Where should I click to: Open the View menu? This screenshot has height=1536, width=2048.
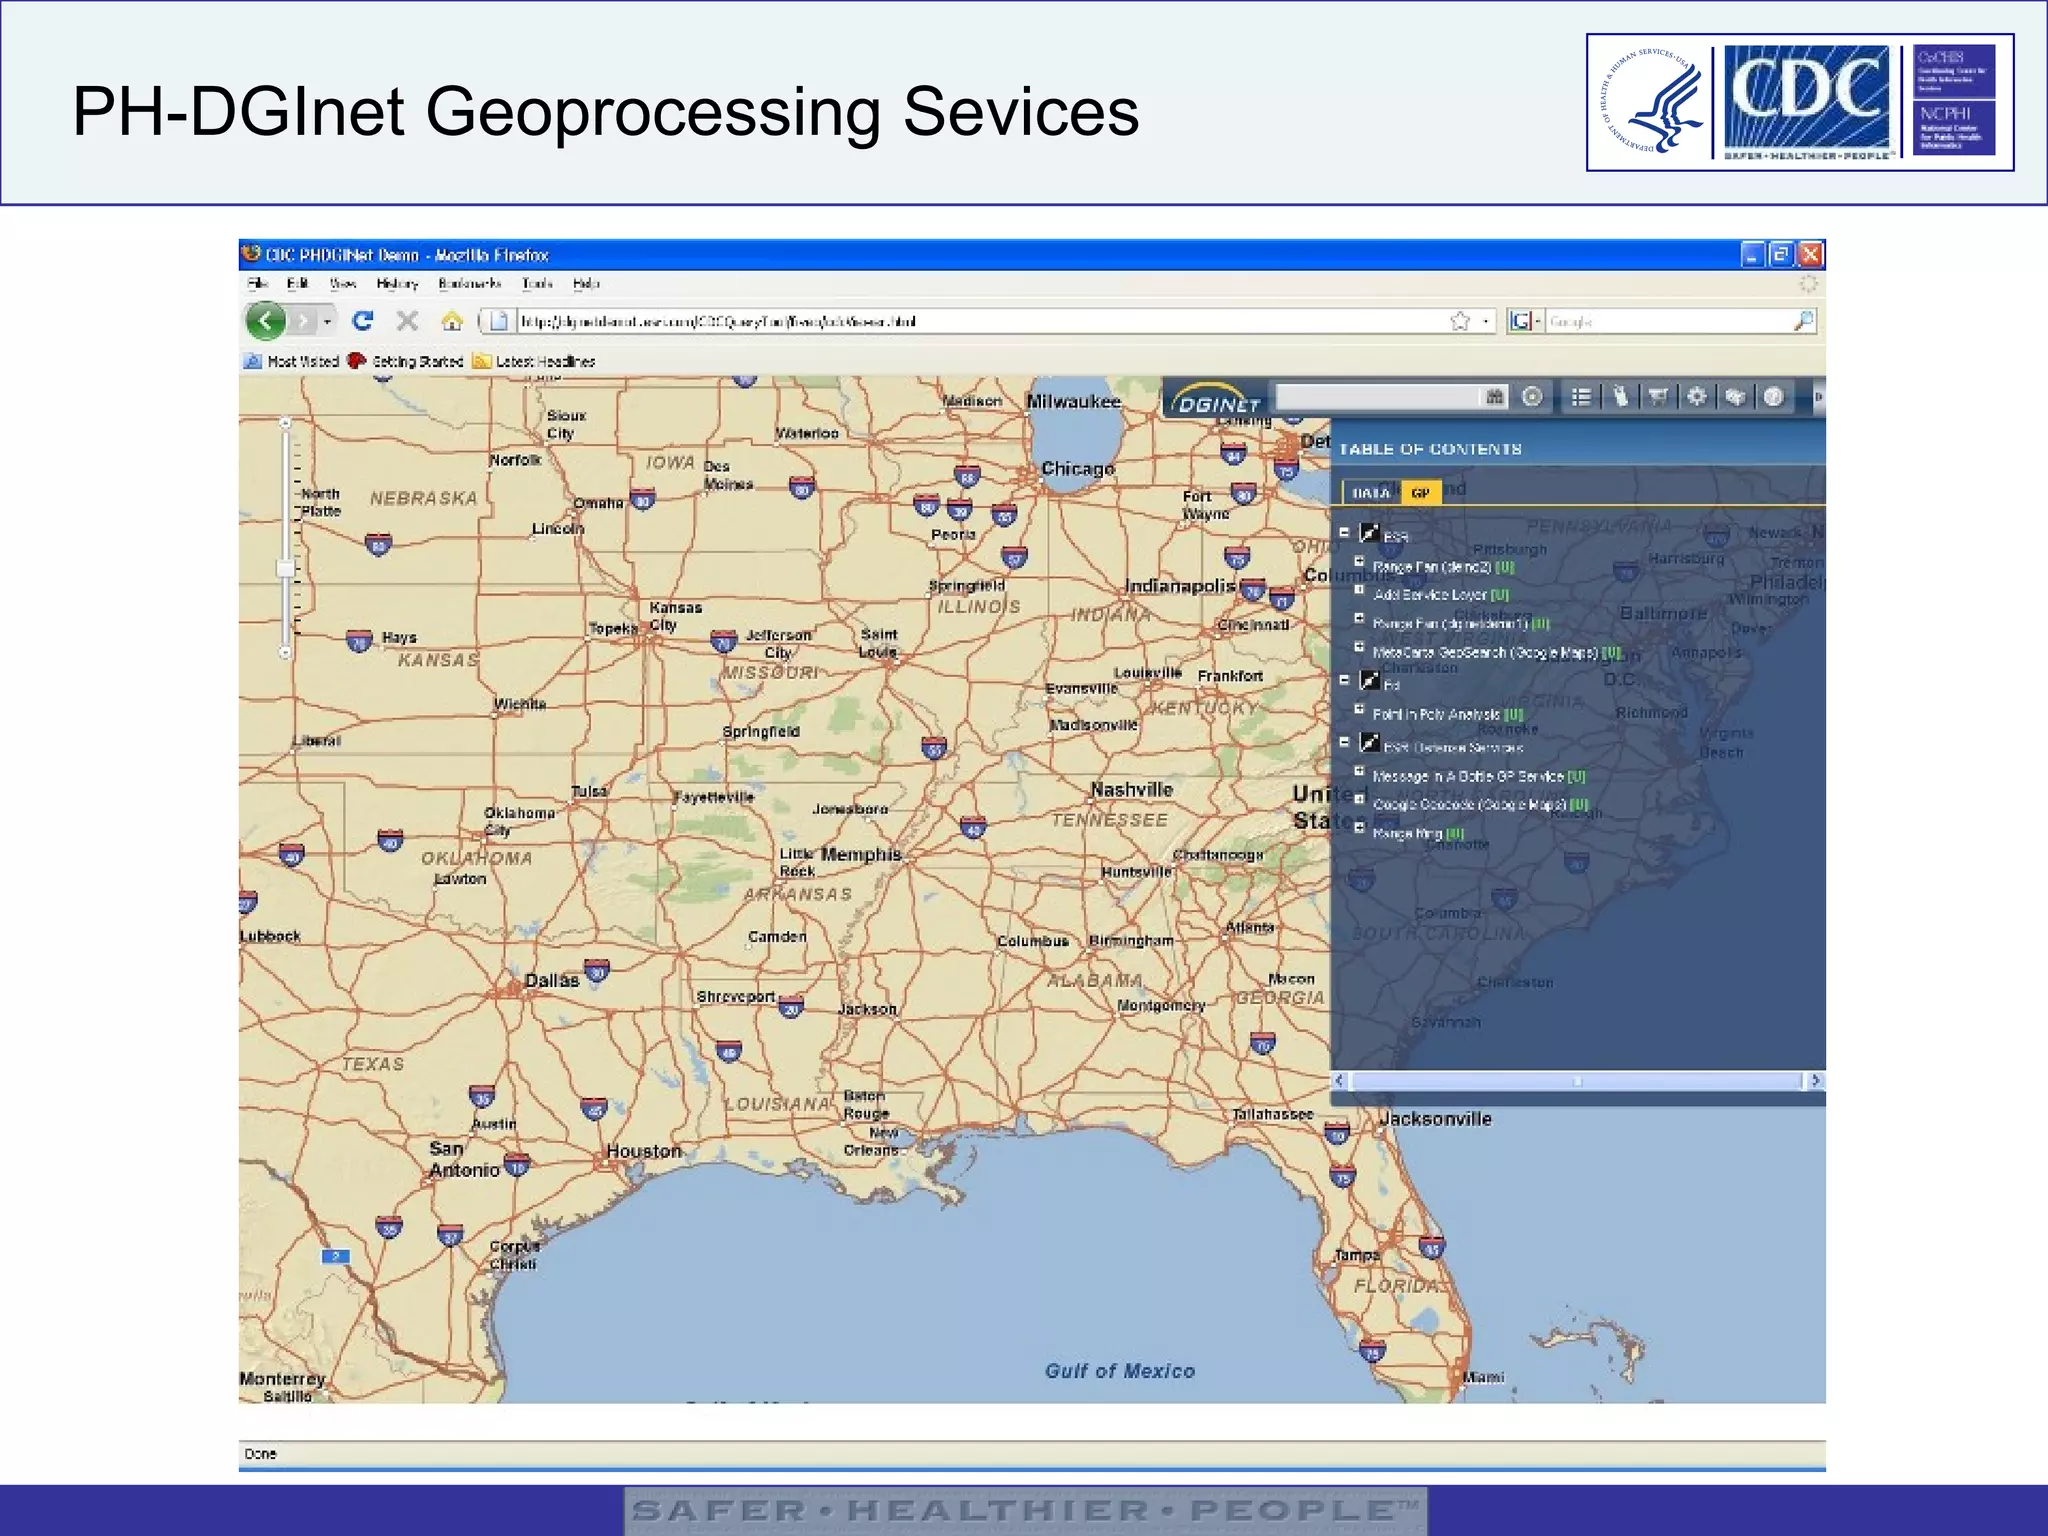point(343,284)
